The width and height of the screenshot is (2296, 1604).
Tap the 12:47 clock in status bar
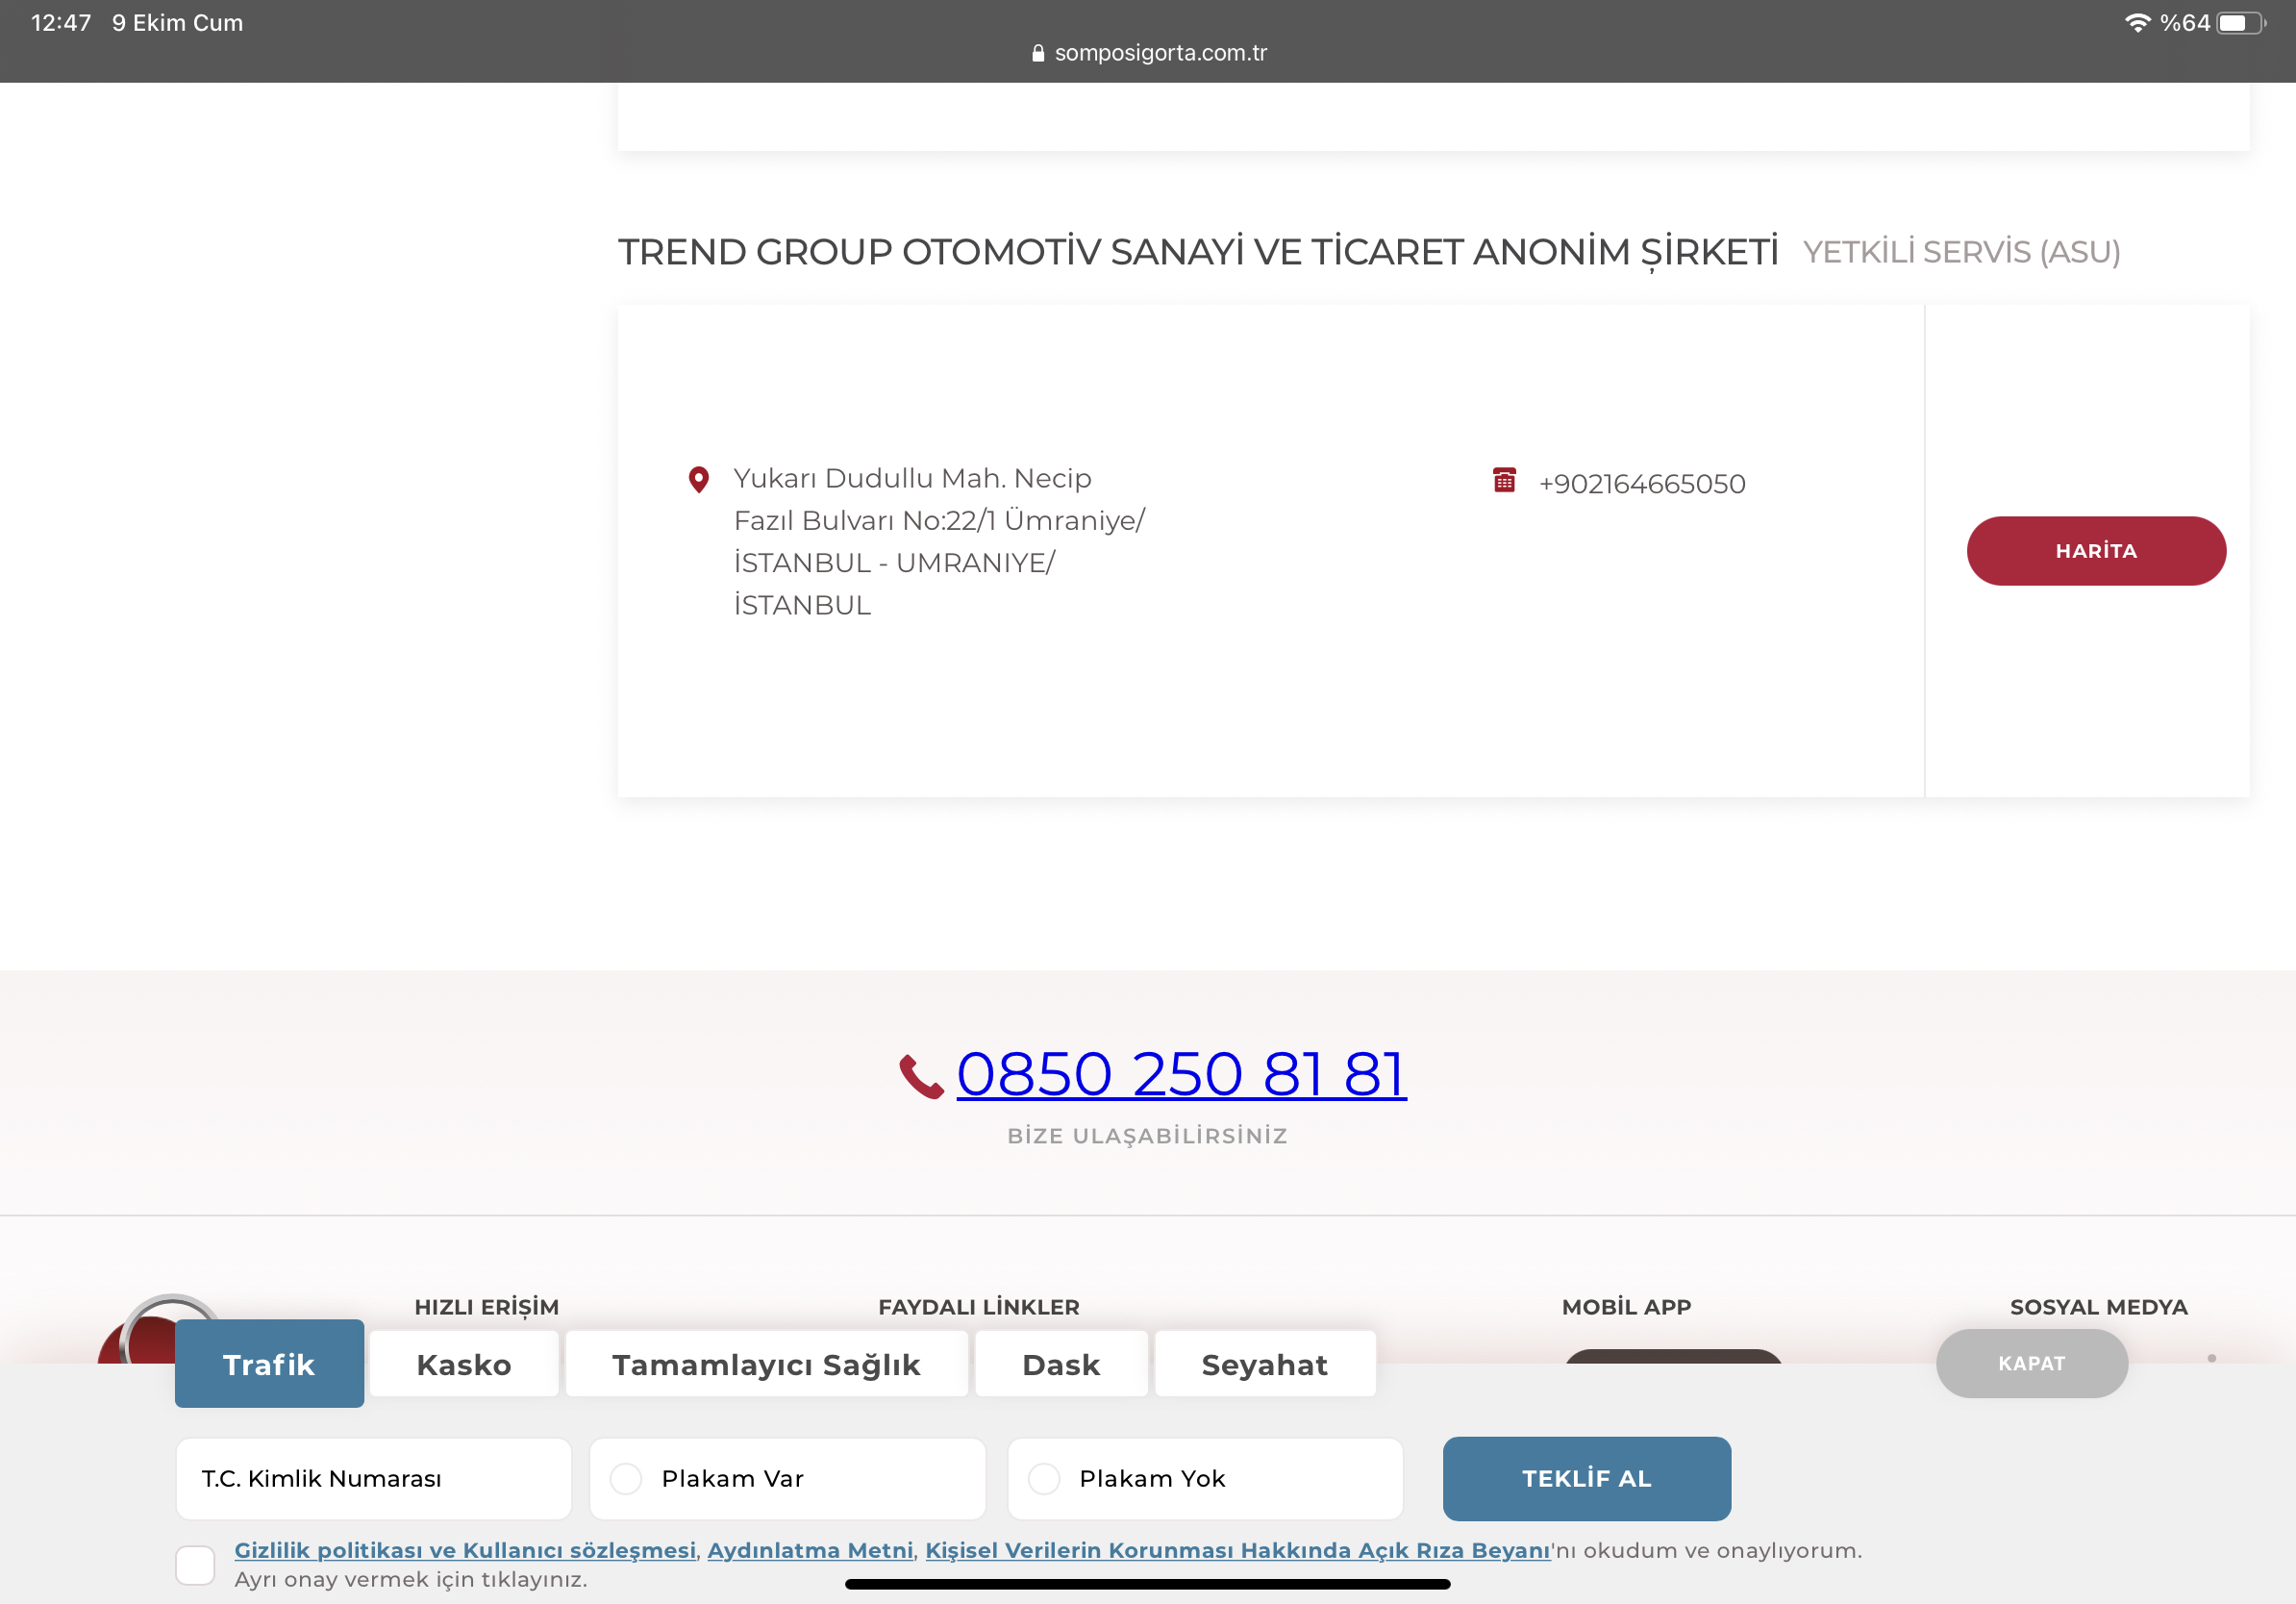61,23
